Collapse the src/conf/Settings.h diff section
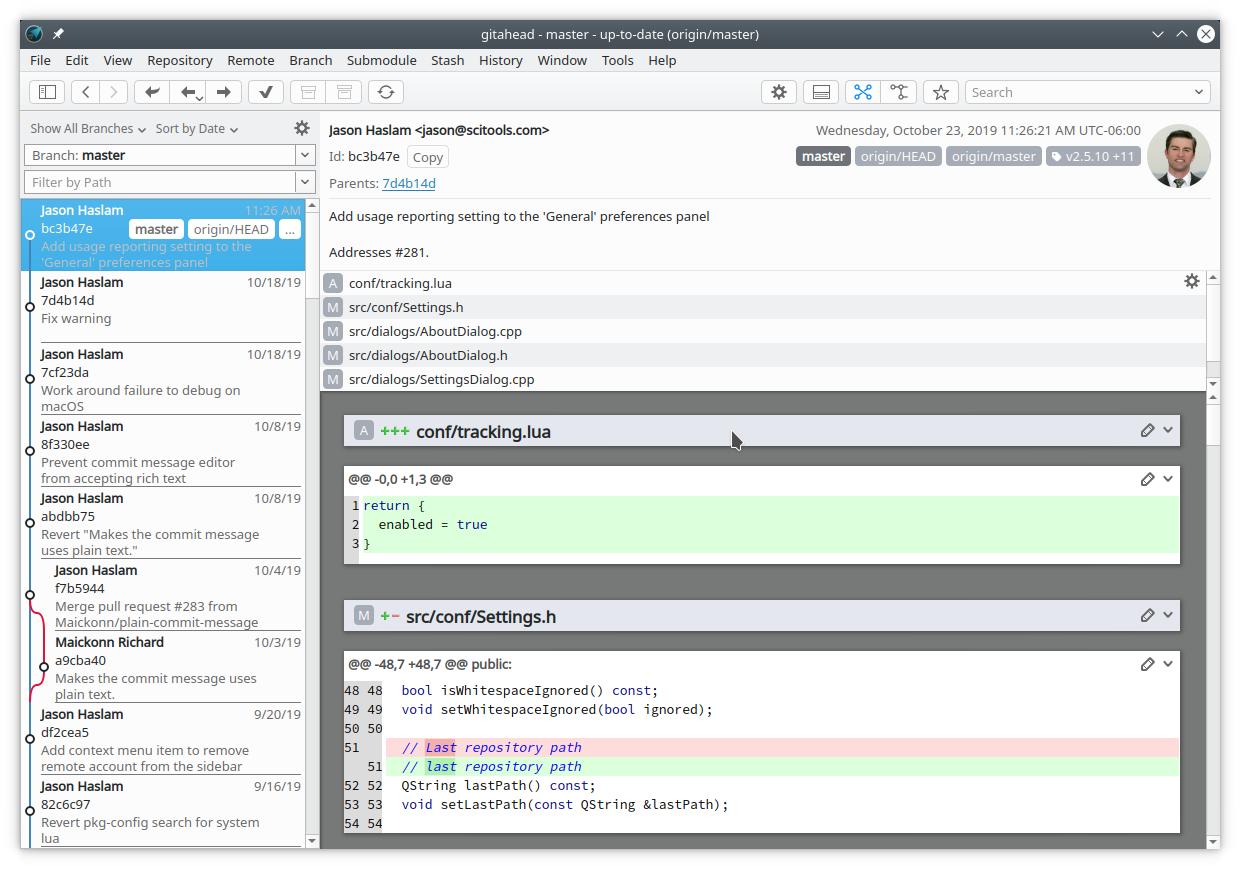Viewport: 1240px width, 869px height. point(1167,616)
